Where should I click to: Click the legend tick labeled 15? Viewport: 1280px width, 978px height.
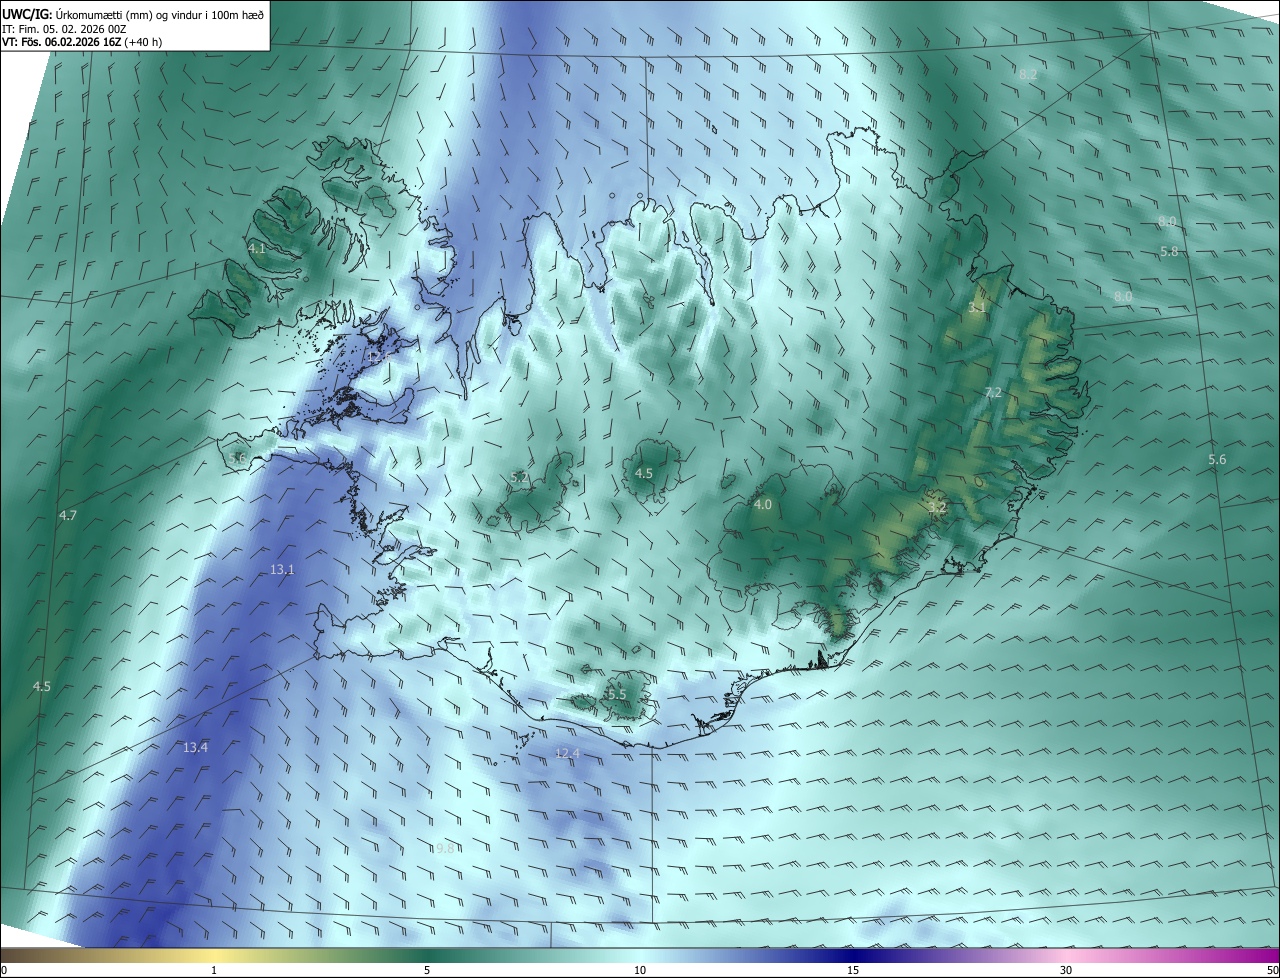853,970
